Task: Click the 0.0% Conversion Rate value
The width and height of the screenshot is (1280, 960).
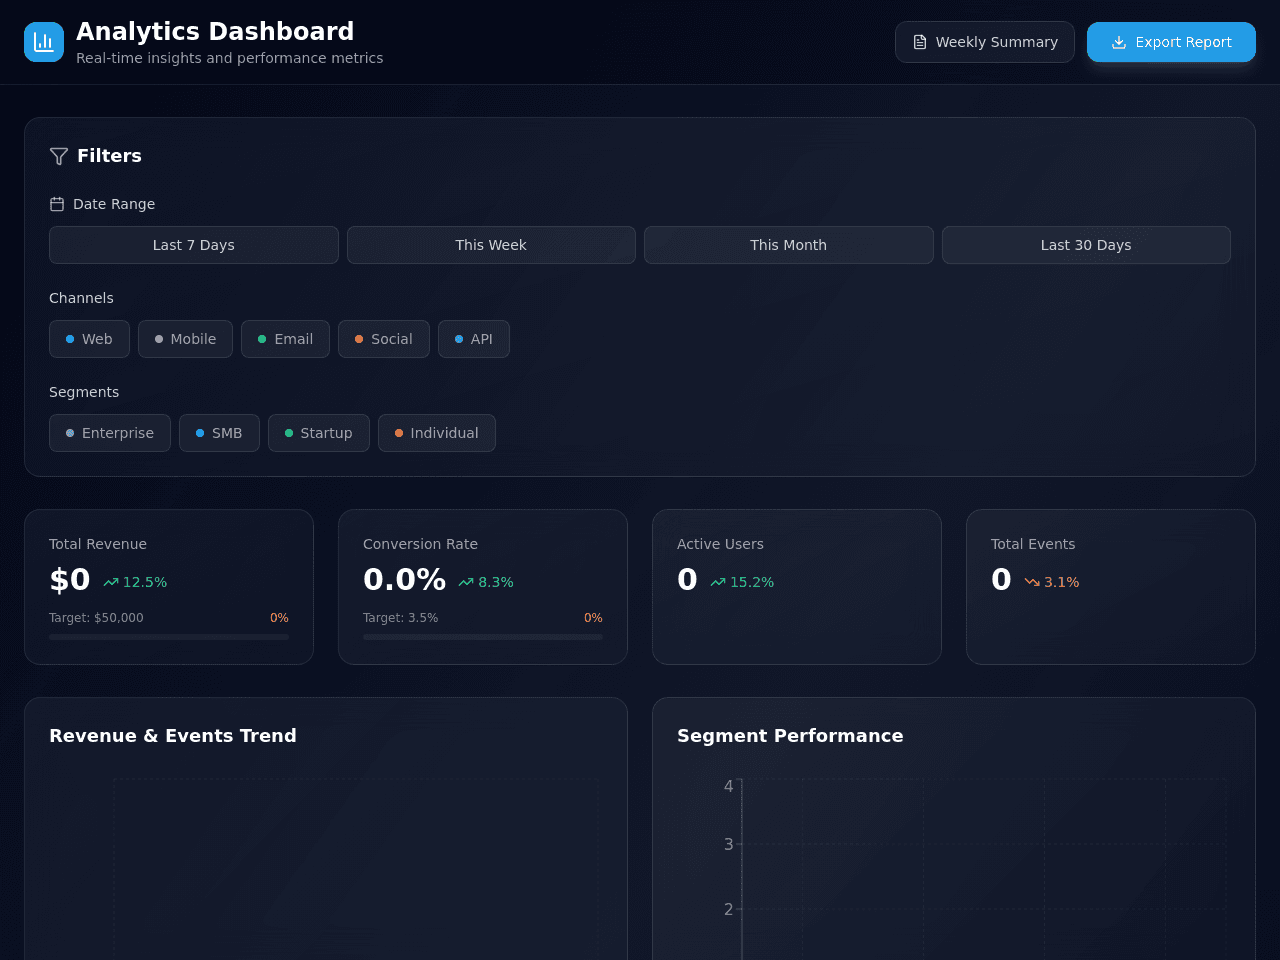Action: pyautogui.click(x=404, y=580)
